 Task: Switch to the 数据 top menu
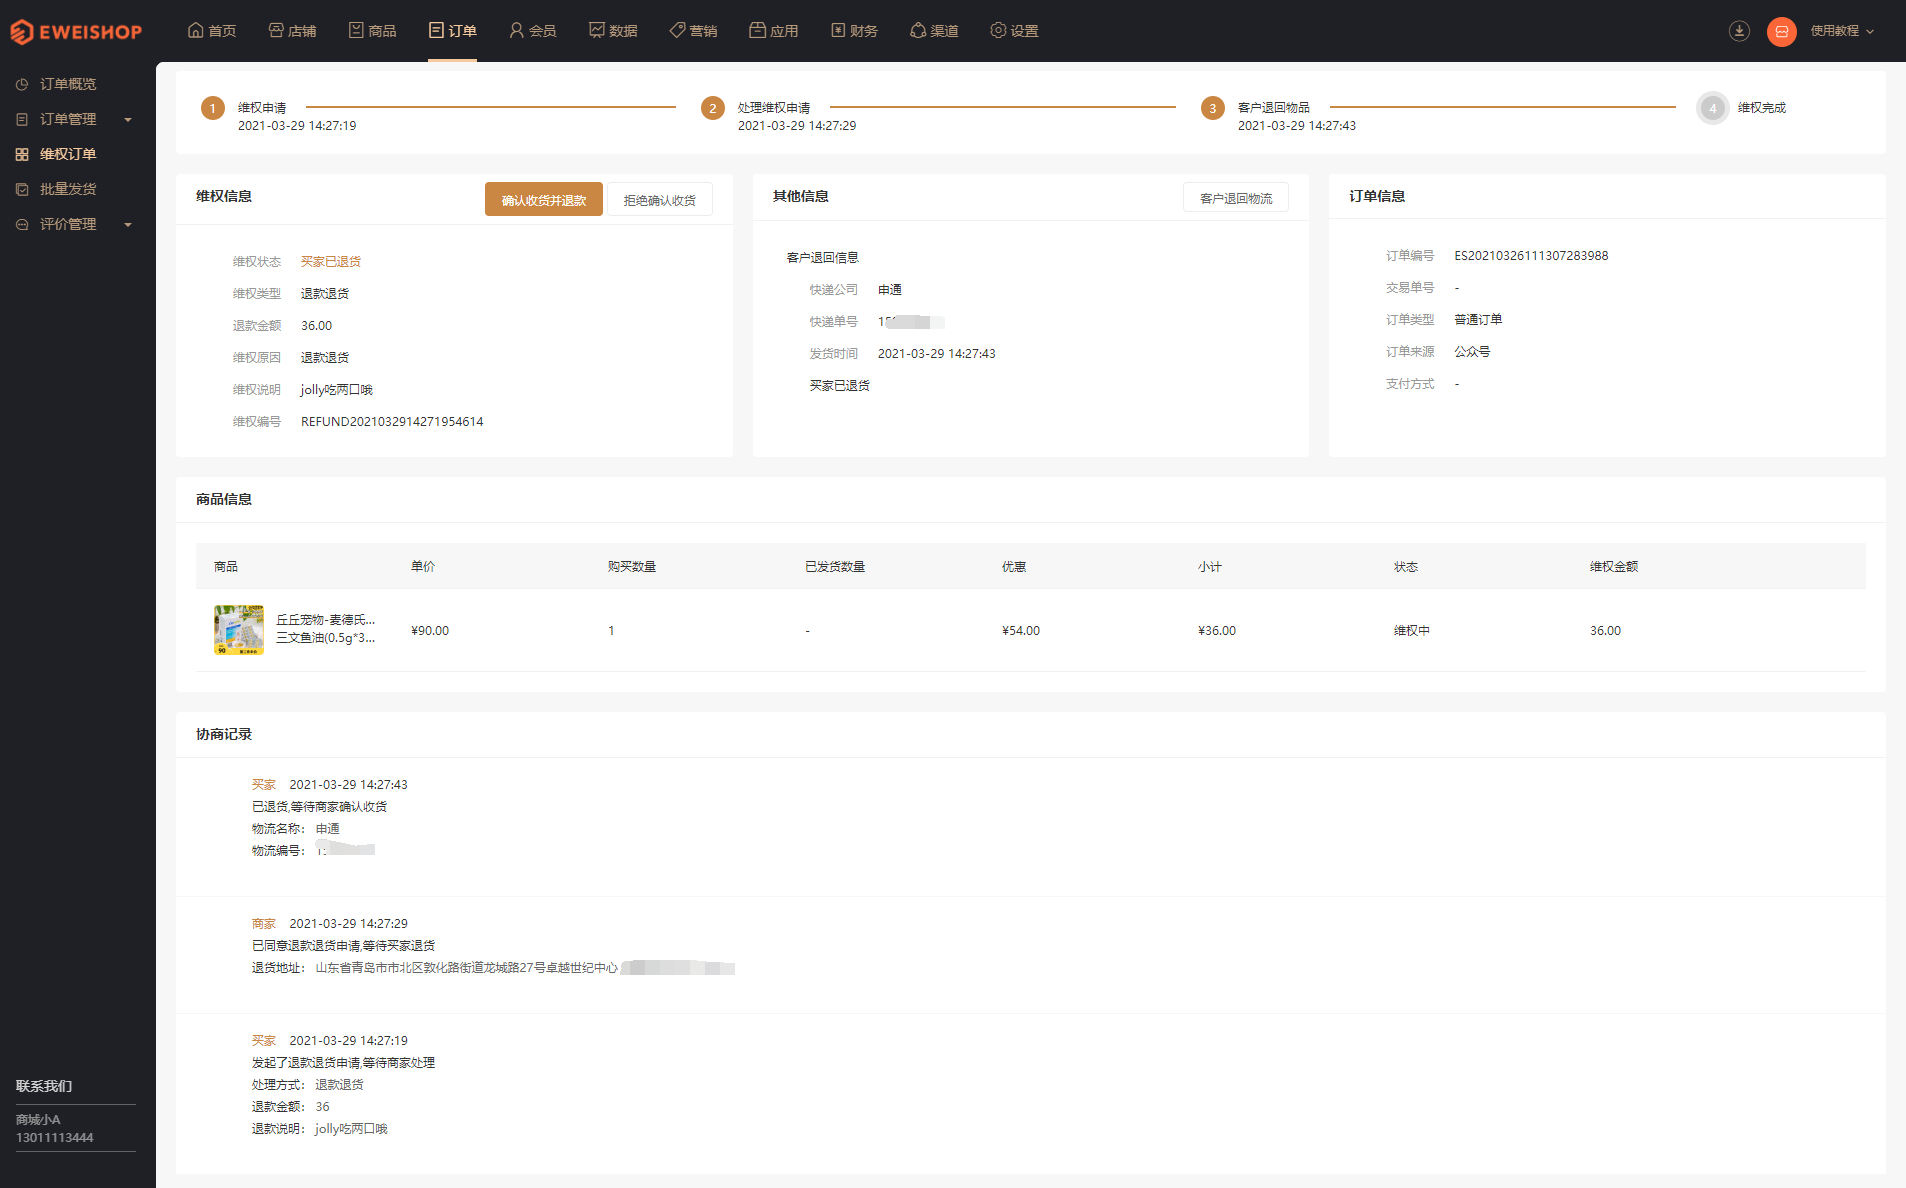613,31
